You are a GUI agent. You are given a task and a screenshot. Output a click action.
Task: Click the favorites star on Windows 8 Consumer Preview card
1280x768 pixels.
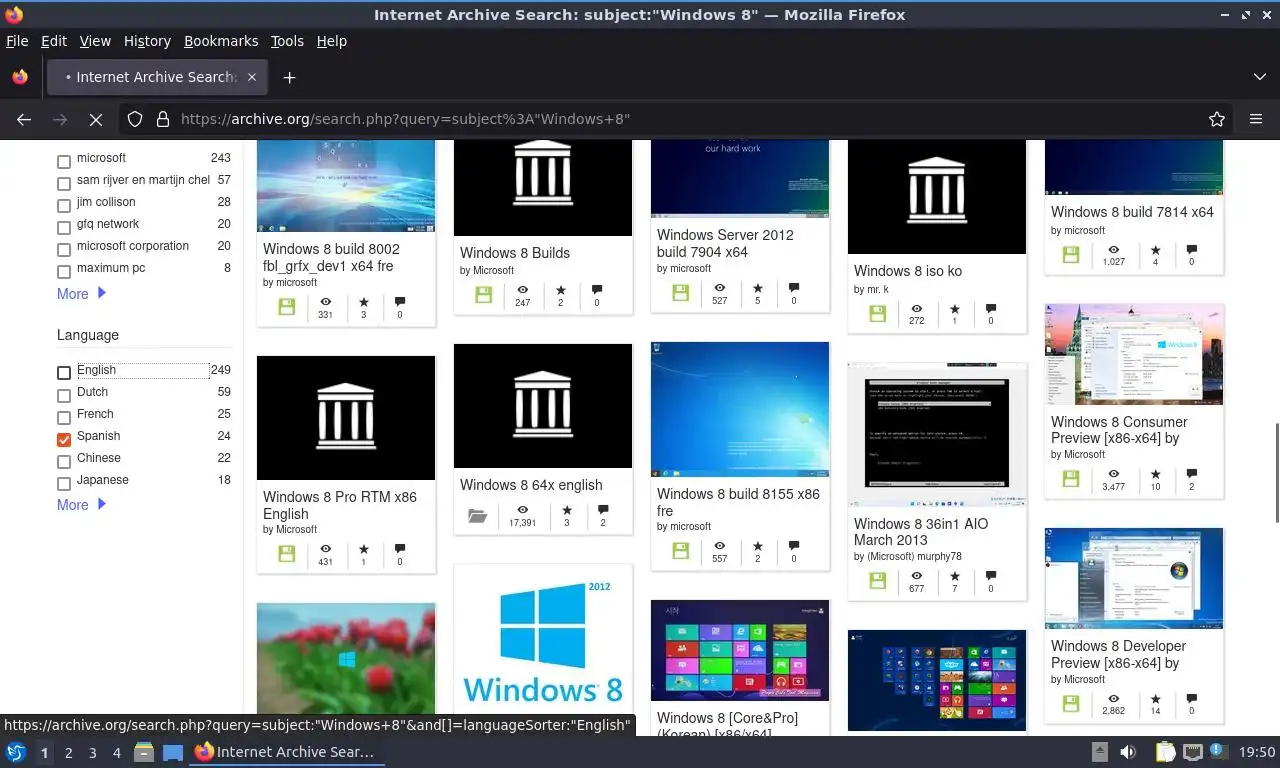click(1155, 475)
